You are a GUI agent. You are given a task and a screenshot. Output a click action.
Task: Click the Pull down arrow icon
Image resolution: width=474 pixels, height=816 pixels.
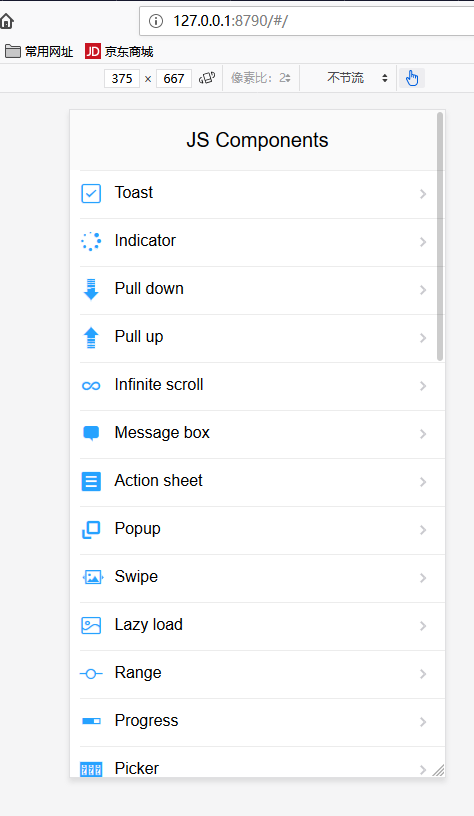click(91, 289)
